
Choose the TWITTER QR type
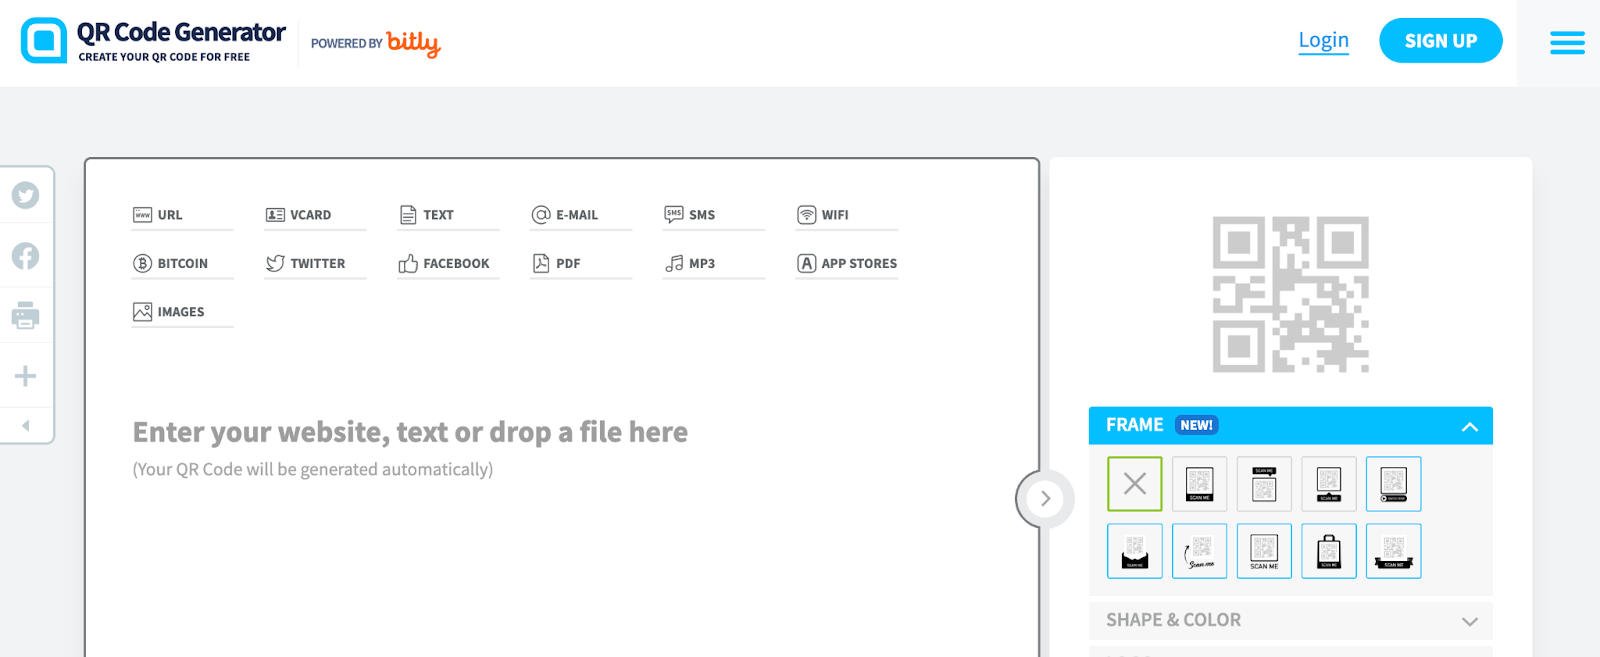click(x=315, y=264)
